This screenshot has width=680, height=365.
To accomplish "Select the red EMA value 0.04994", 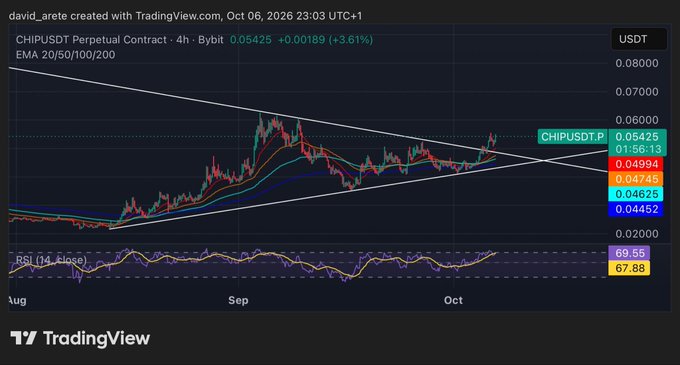I will (636, 164).
